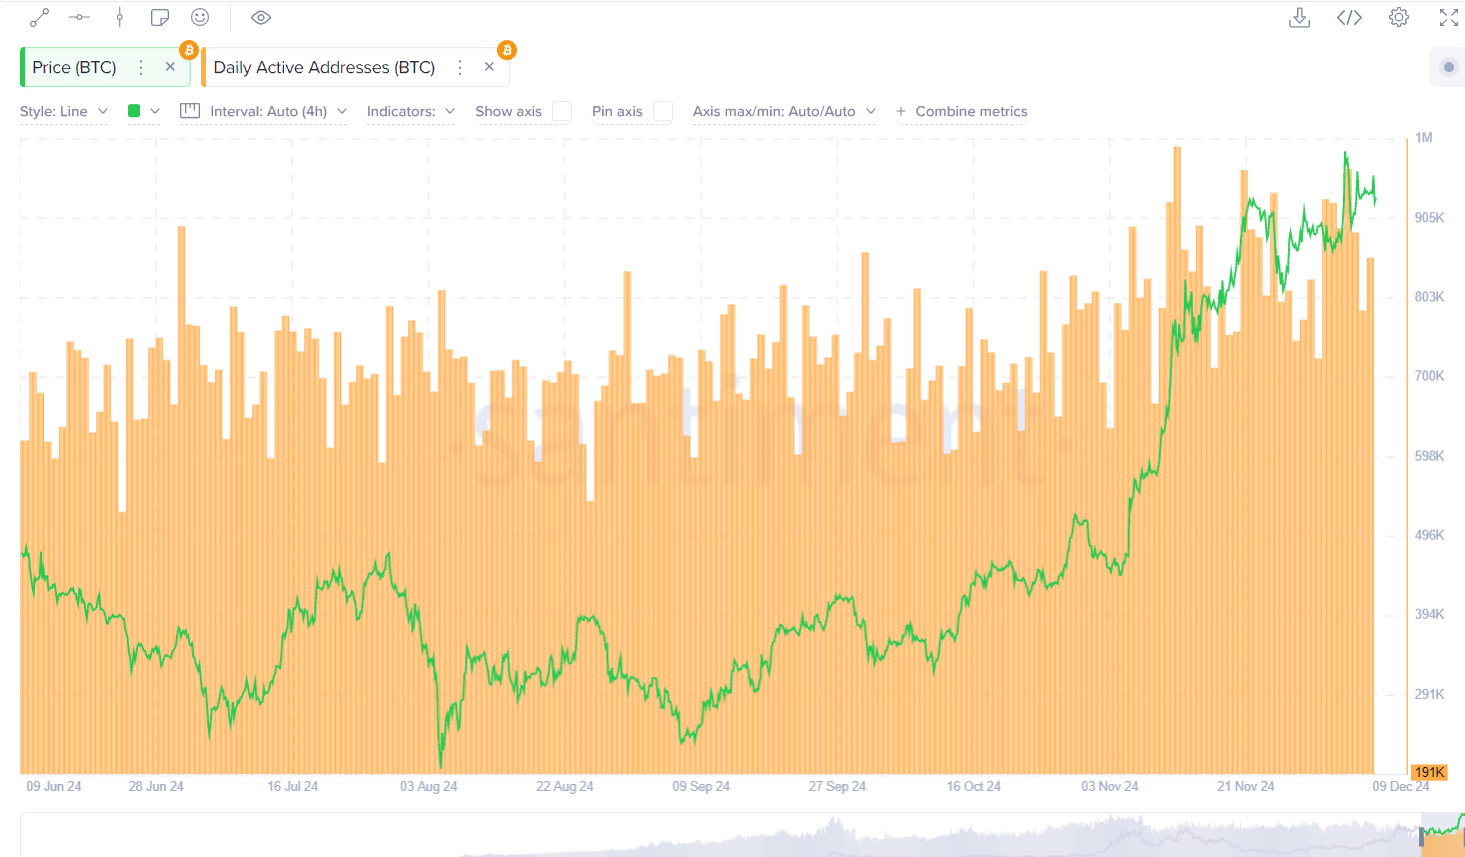Click Bitcoin badge on Price metric

tap(188, 50)
